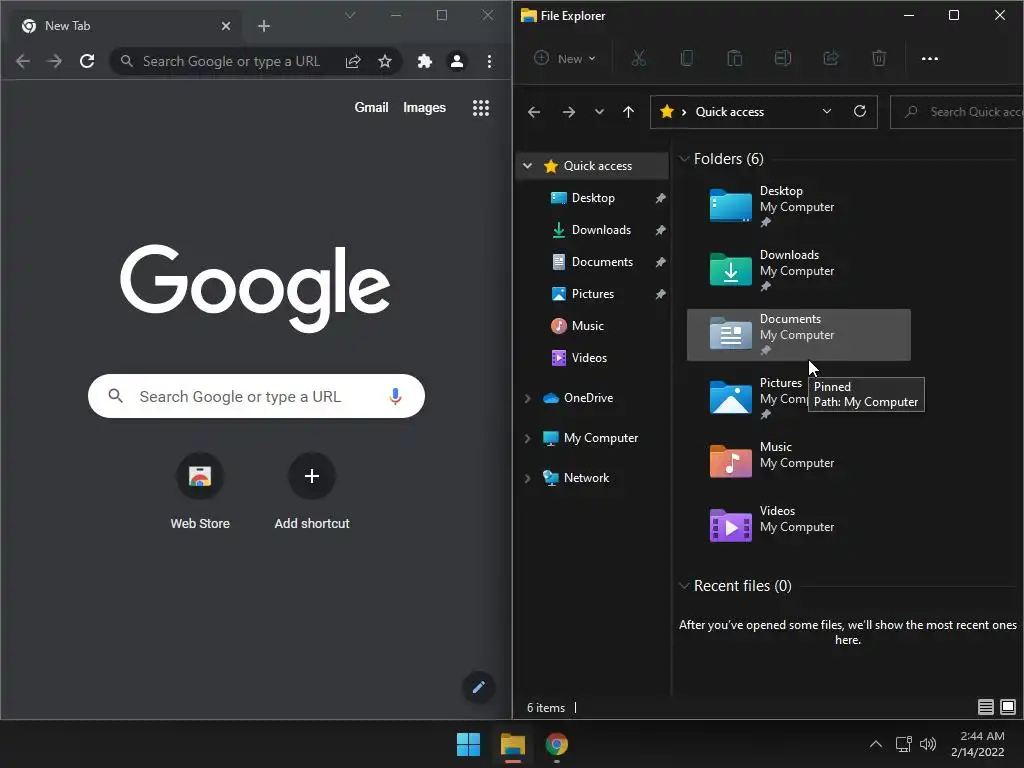Close the New Tab tab

[226, 26]
